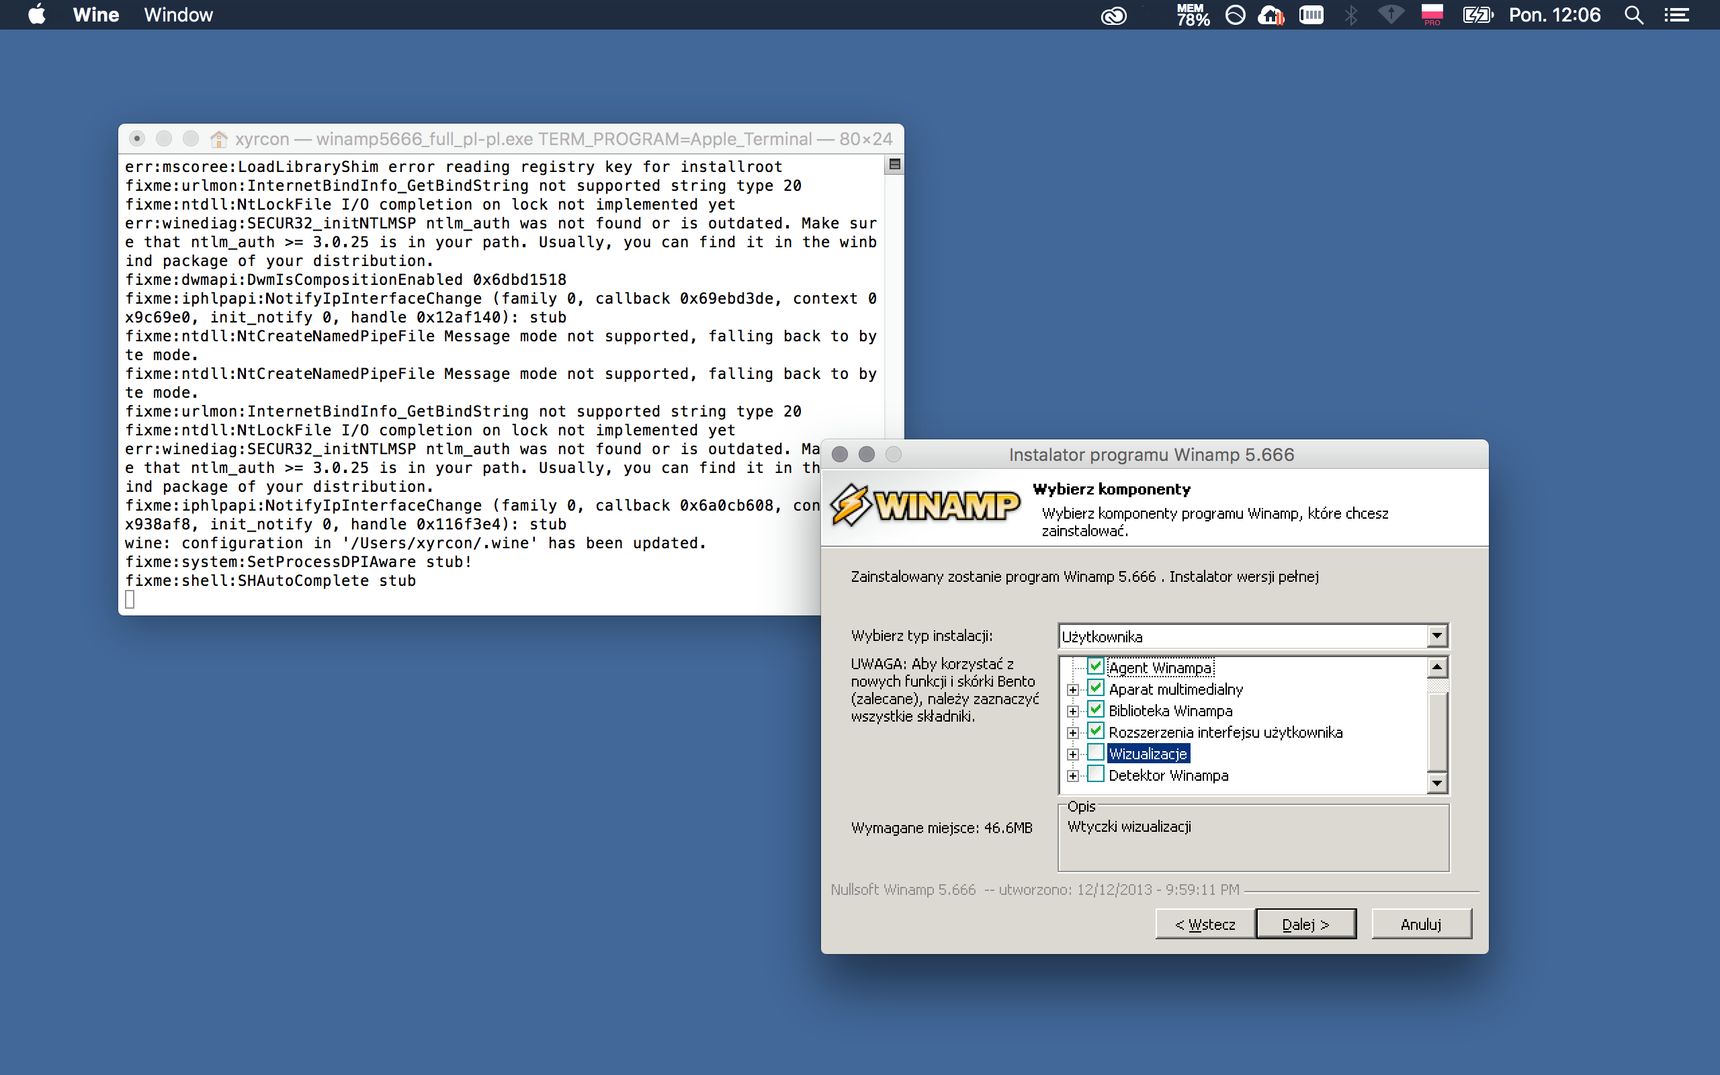The height and width of the screenshot is (1075, 1720).
Task: Open the Notification Center list icon
Action: [1676, 15]
